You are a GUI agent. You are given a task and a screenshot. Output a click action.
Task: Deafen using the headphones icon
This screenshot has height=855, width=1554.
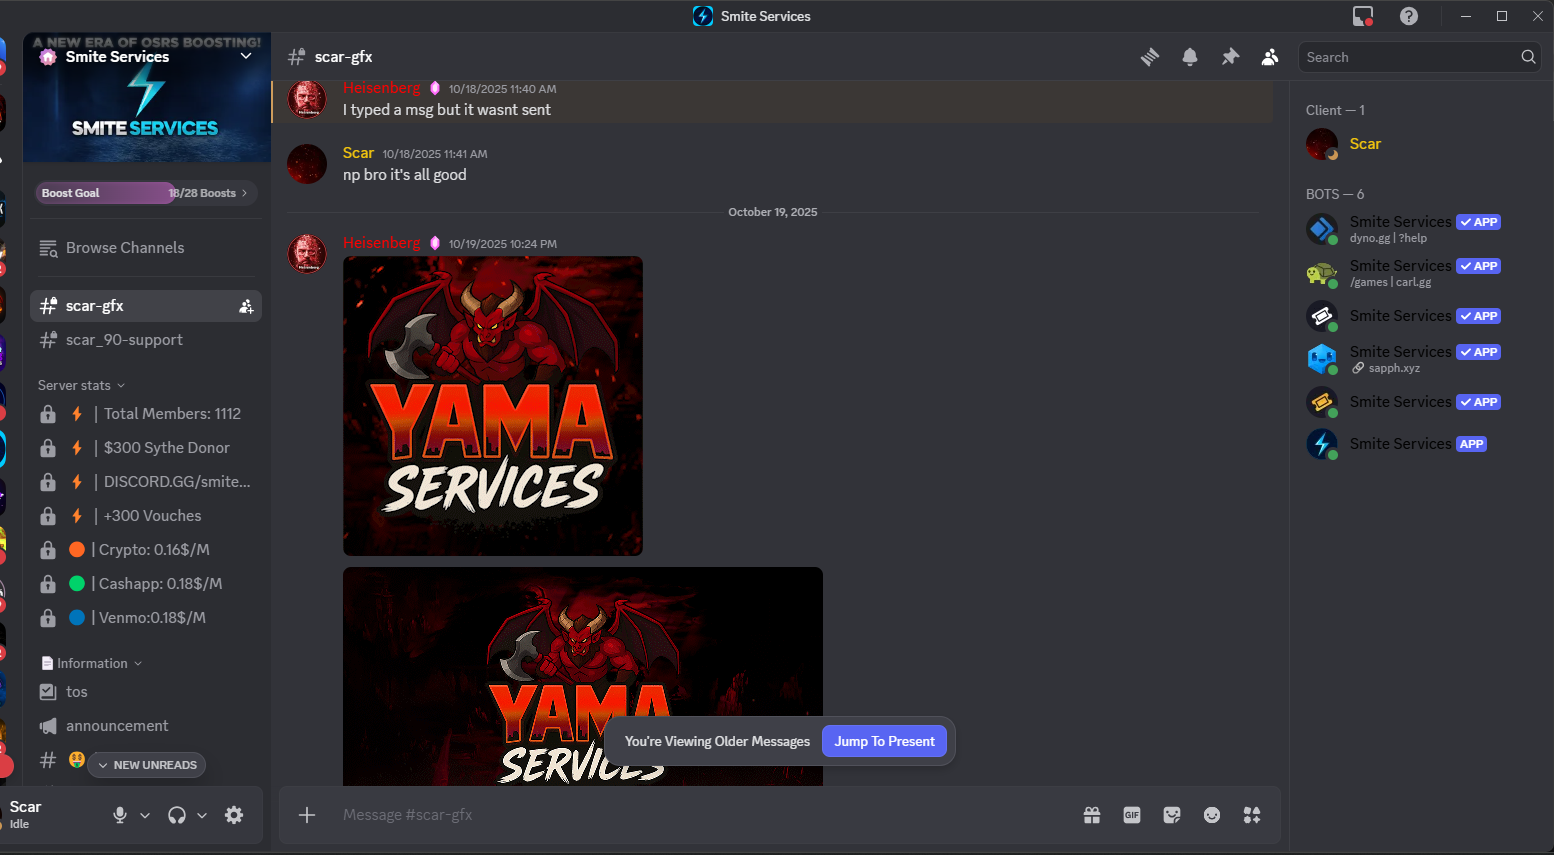[x=177, y=815]
